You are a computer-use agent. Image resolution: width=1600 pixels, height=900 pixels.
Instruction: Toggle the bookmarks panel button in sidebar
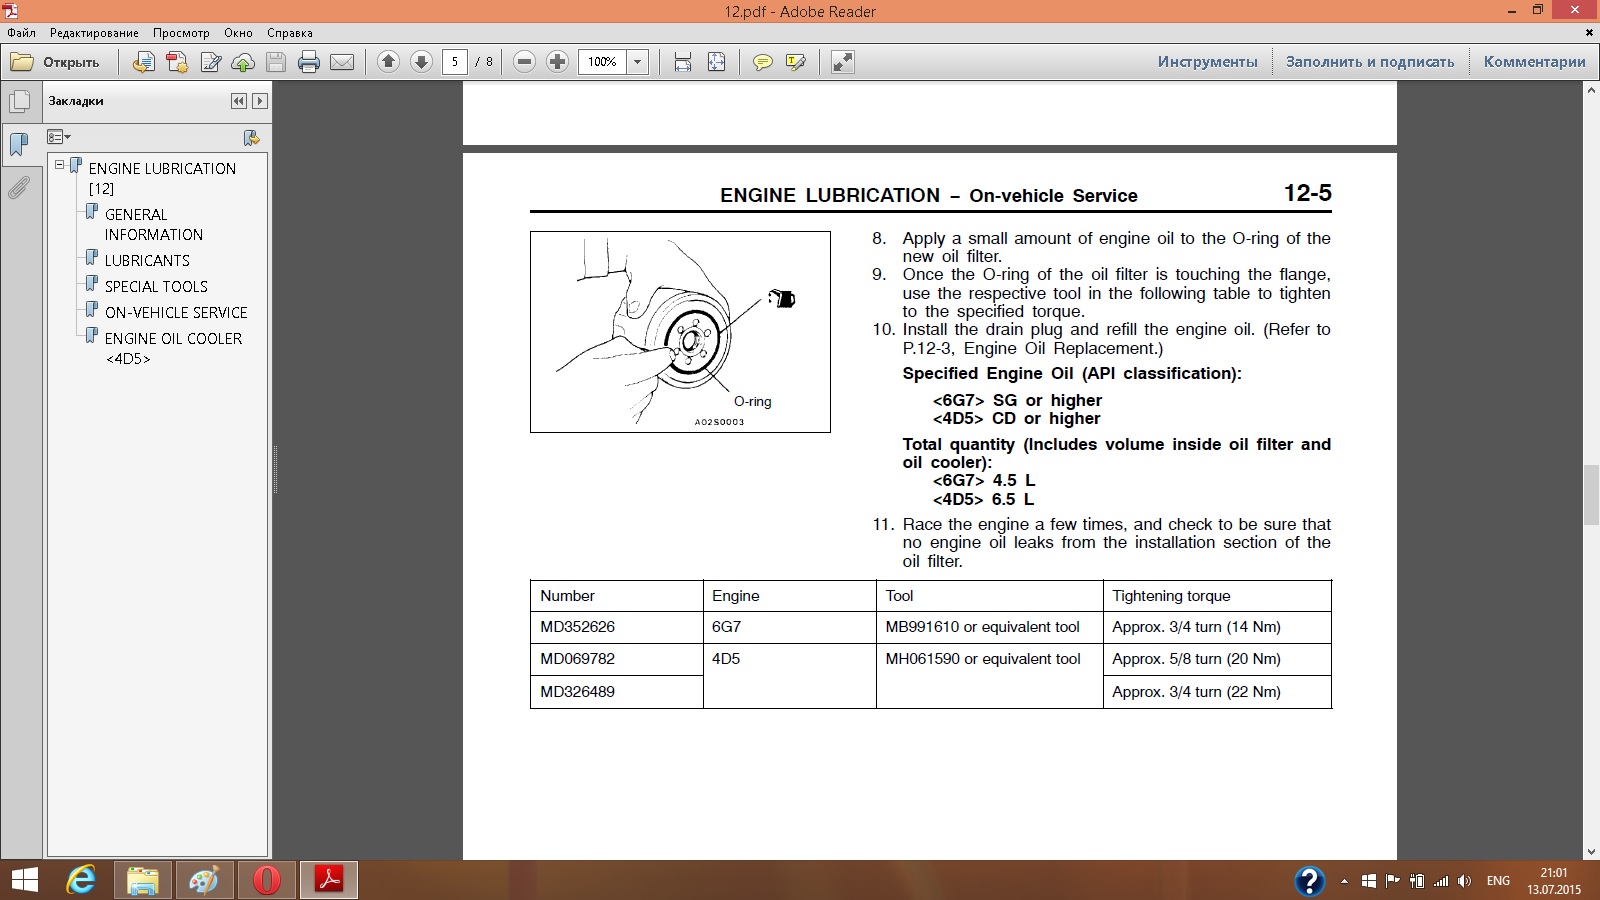[x=19, y=145]
